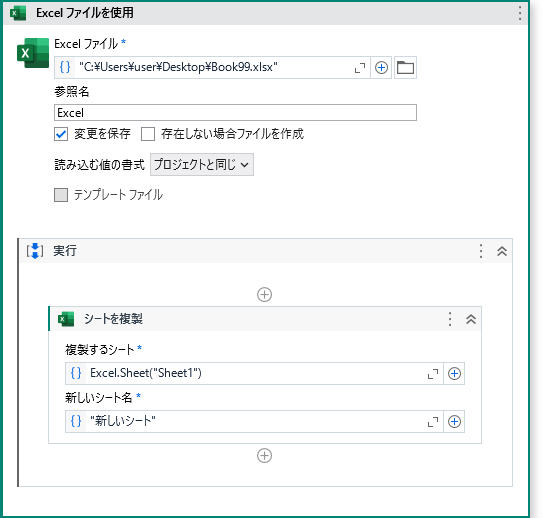Image resolution: width=552 pixels, height=518 pixels.
Task: Click the folder browse icon for Excel file
Action: click(405, 67)
